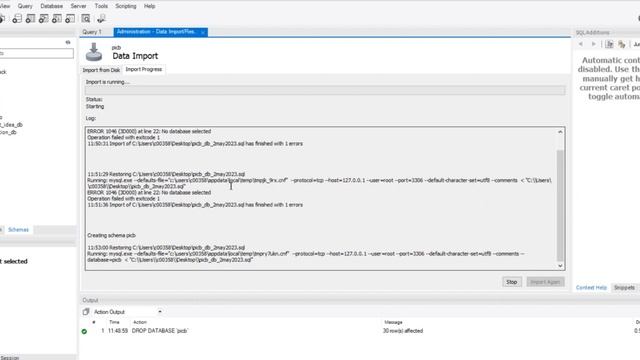Open the Snippets tab
This screenshot has width=640, height=360.
pos(624,288)
